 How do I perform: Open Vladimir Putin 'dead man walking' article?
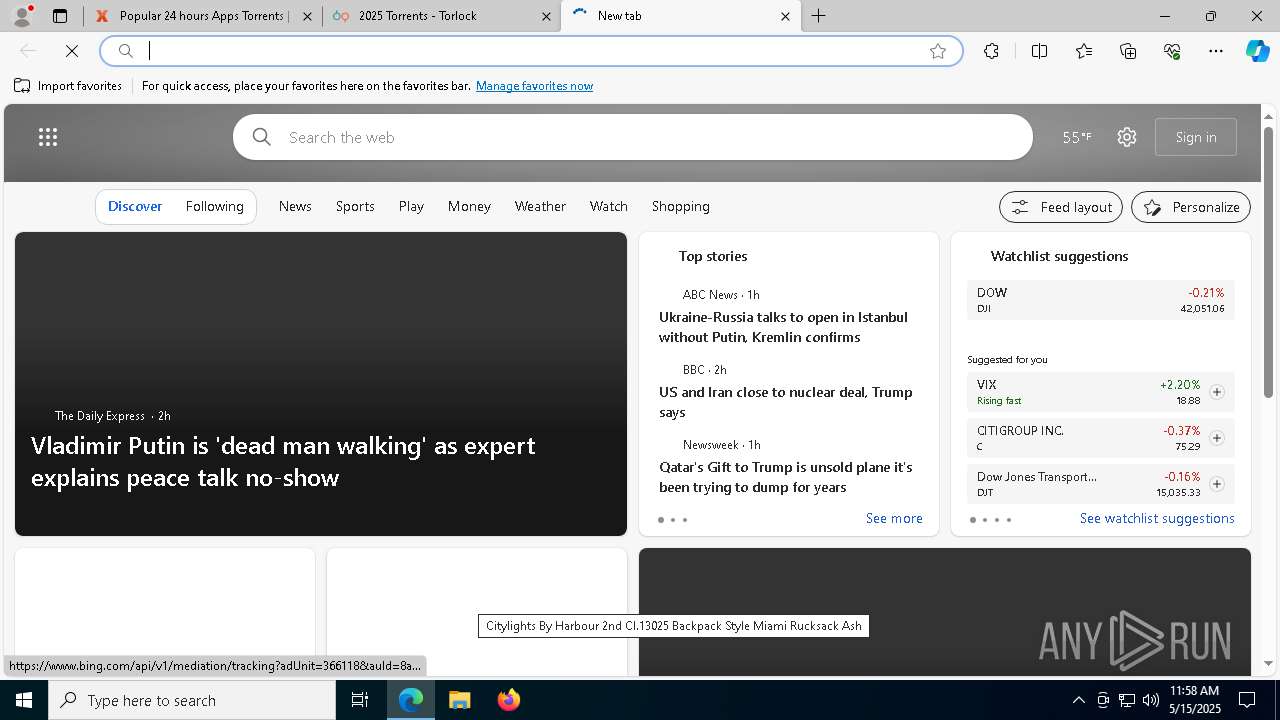click(x=283, y=461)
